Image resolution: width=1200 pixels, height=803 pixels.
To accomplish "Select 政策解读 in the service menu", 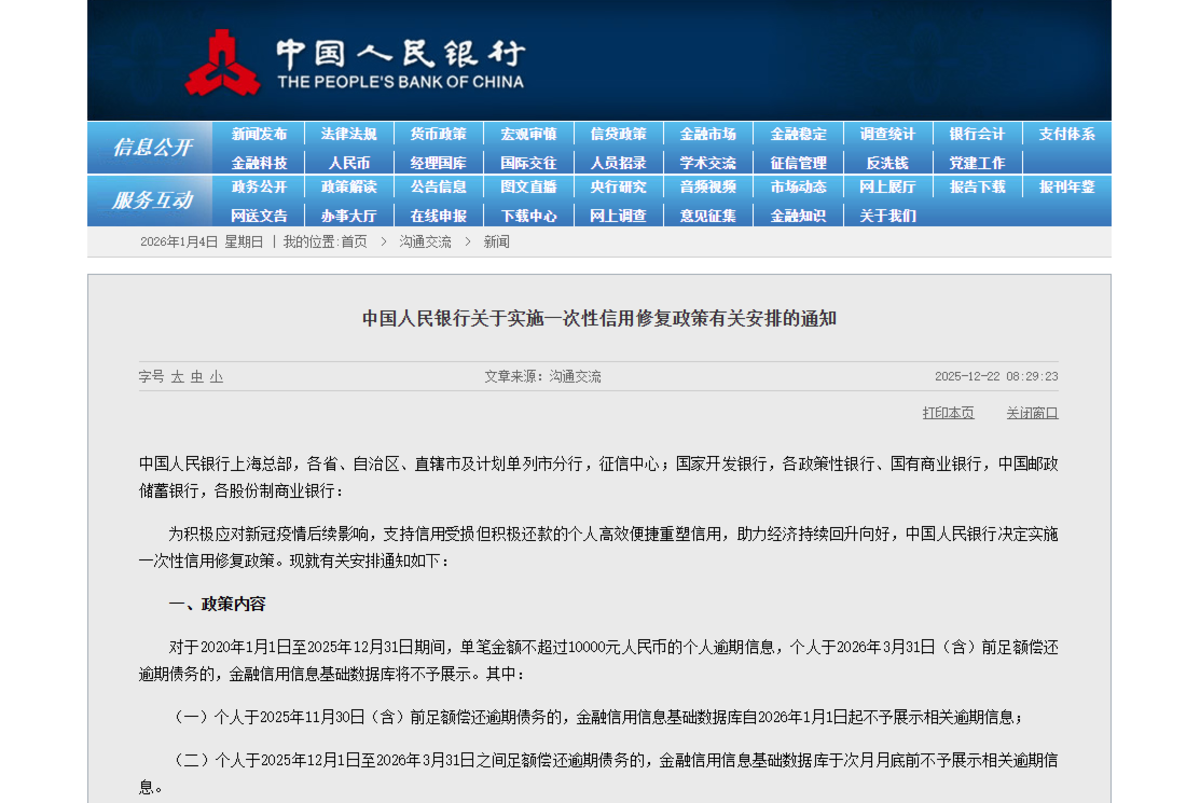I will pyautogui.click(x=349, y=187).
